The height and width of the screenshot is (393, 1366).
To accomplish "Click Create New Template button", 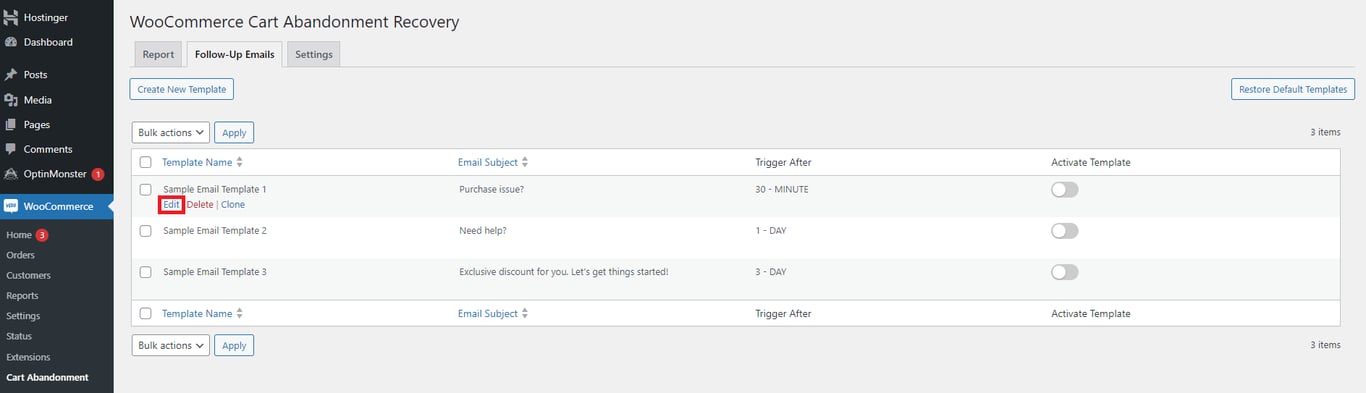I will pyautogui.click(x=181, y=89).
